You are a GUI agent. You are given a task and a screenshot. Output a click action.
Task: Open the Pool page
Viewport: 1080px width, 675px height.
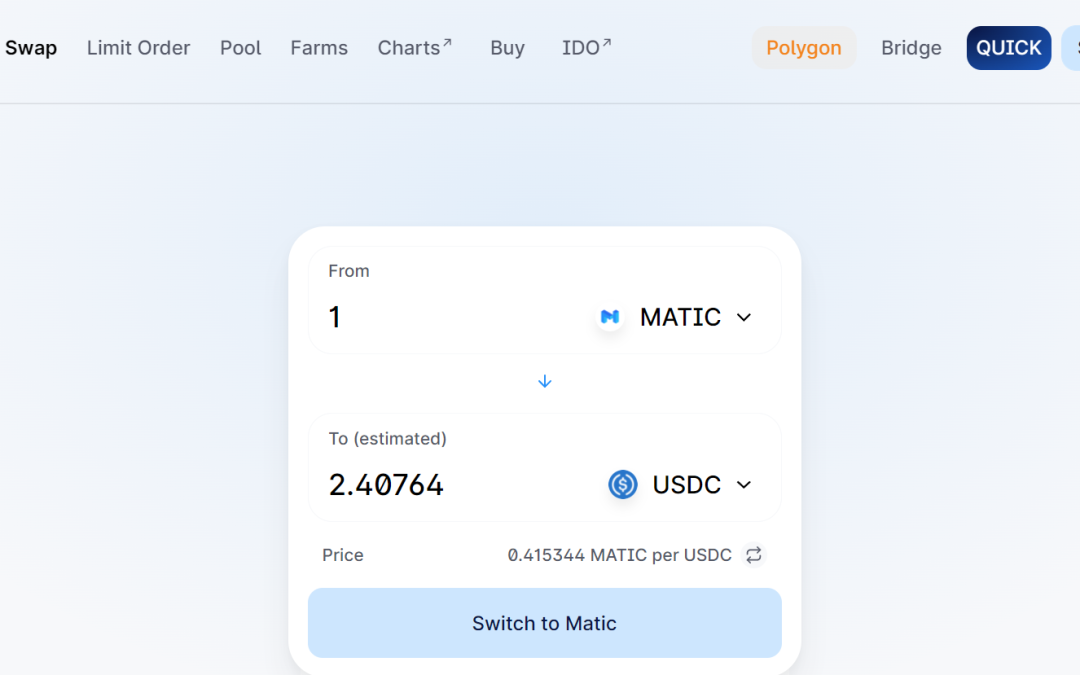(240, 48)
